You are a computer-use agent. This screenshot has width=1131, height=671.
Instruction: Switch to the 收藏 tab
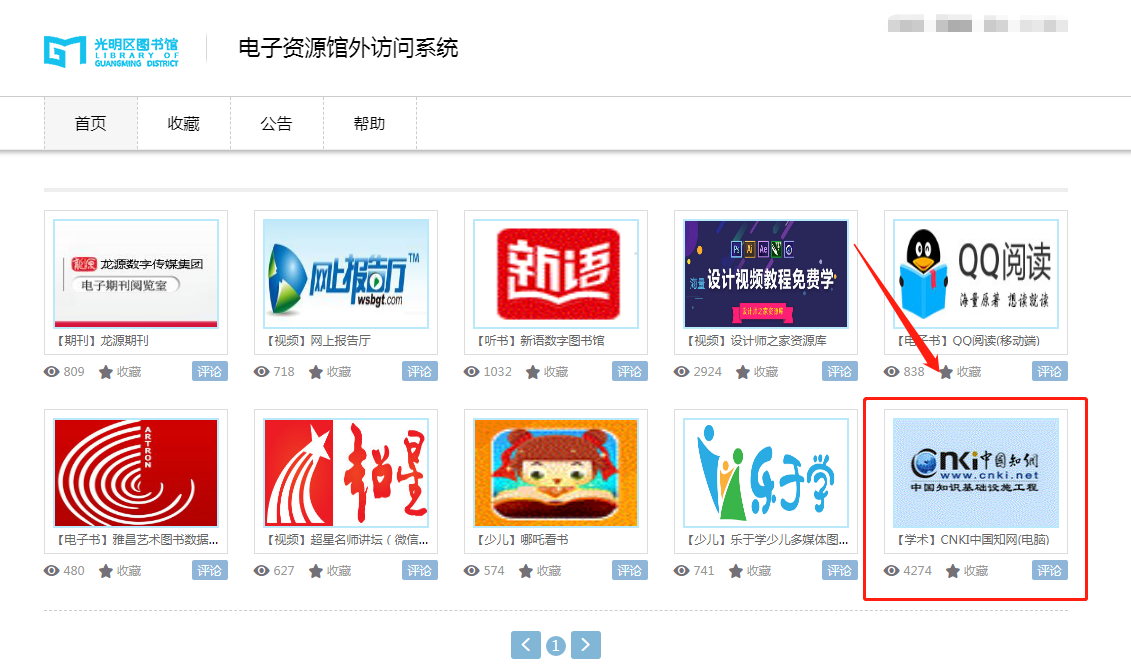tap(184, 123)
